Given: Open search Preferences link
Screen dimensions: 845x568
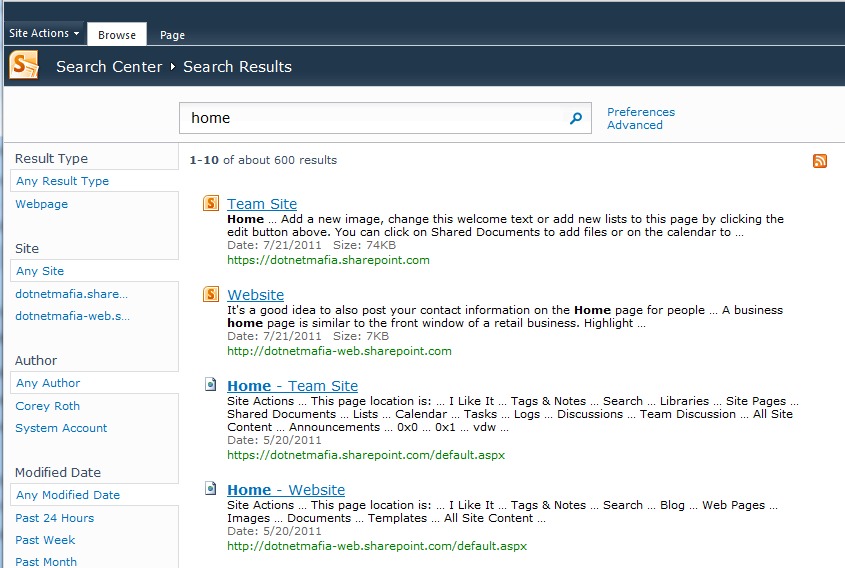Looking at the screenshot, I should pos(641,112).
